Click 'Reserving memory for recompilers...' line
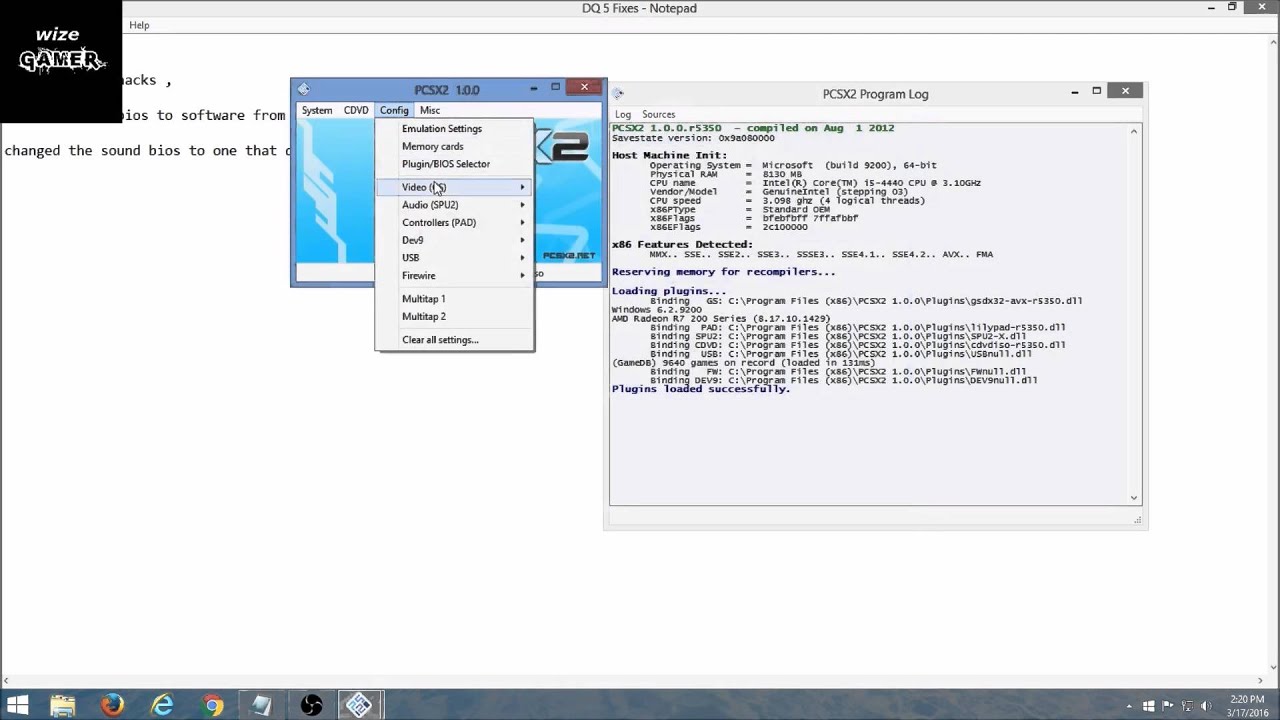The width and height of the screenshot is (1280, 720). coord(723,272)
